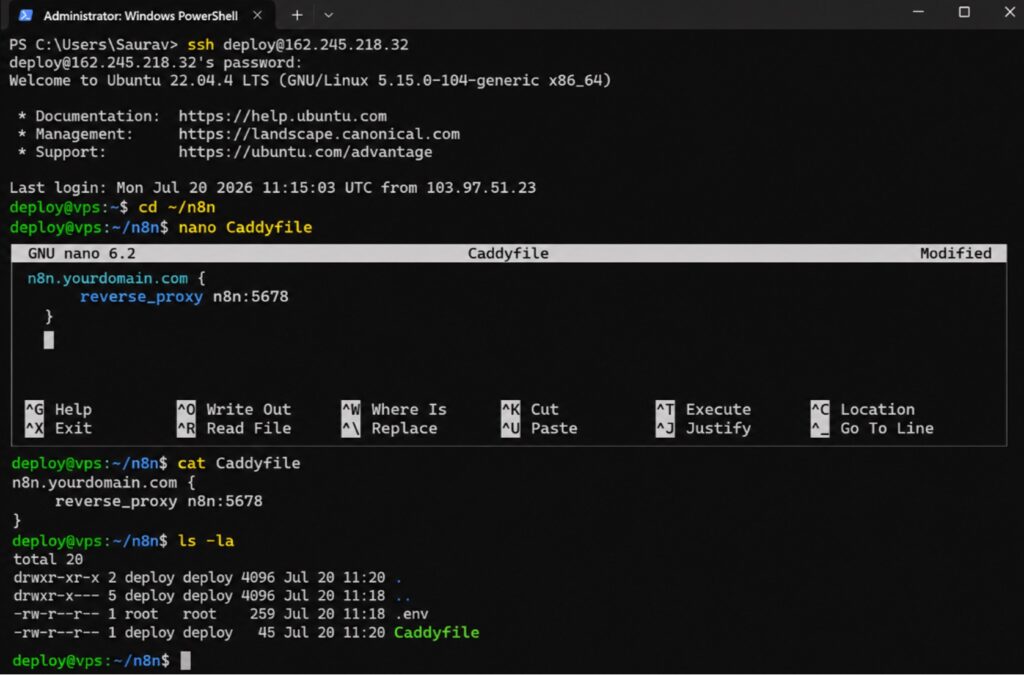Click the https://landscape.canonical.com link
This screenshot has height=675, width=1024.
(x=319, y=134)
